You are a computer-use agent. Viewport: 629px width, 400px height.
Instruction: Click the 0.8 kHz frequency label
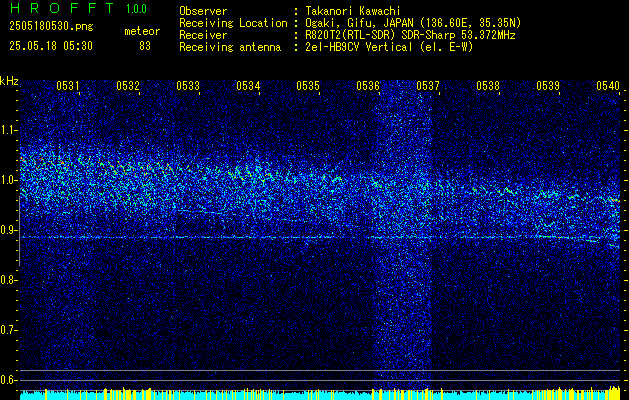9,280
